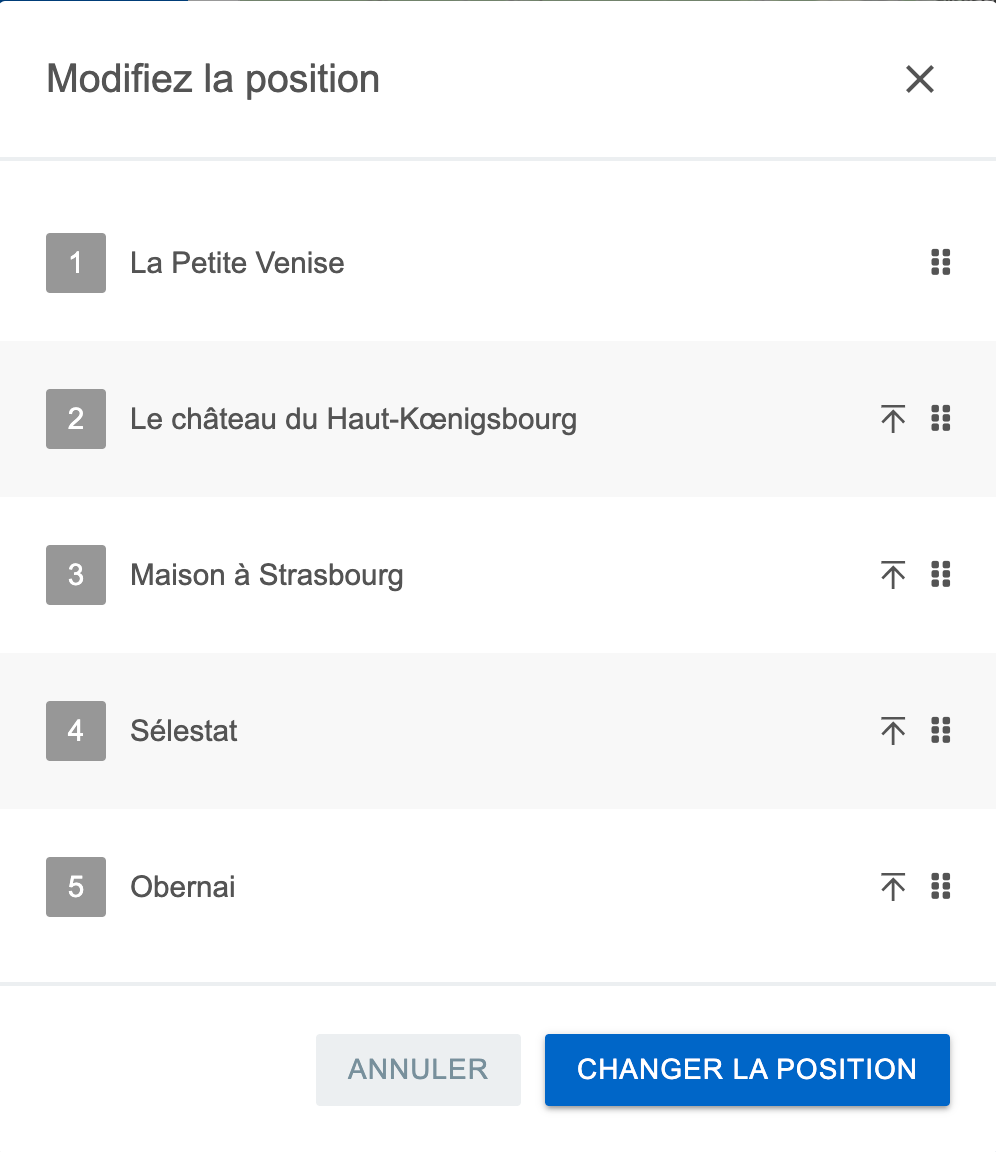The image size is (996, 1152).
Task: Close the Modifiez la position dialog
Action: point(920,79)
